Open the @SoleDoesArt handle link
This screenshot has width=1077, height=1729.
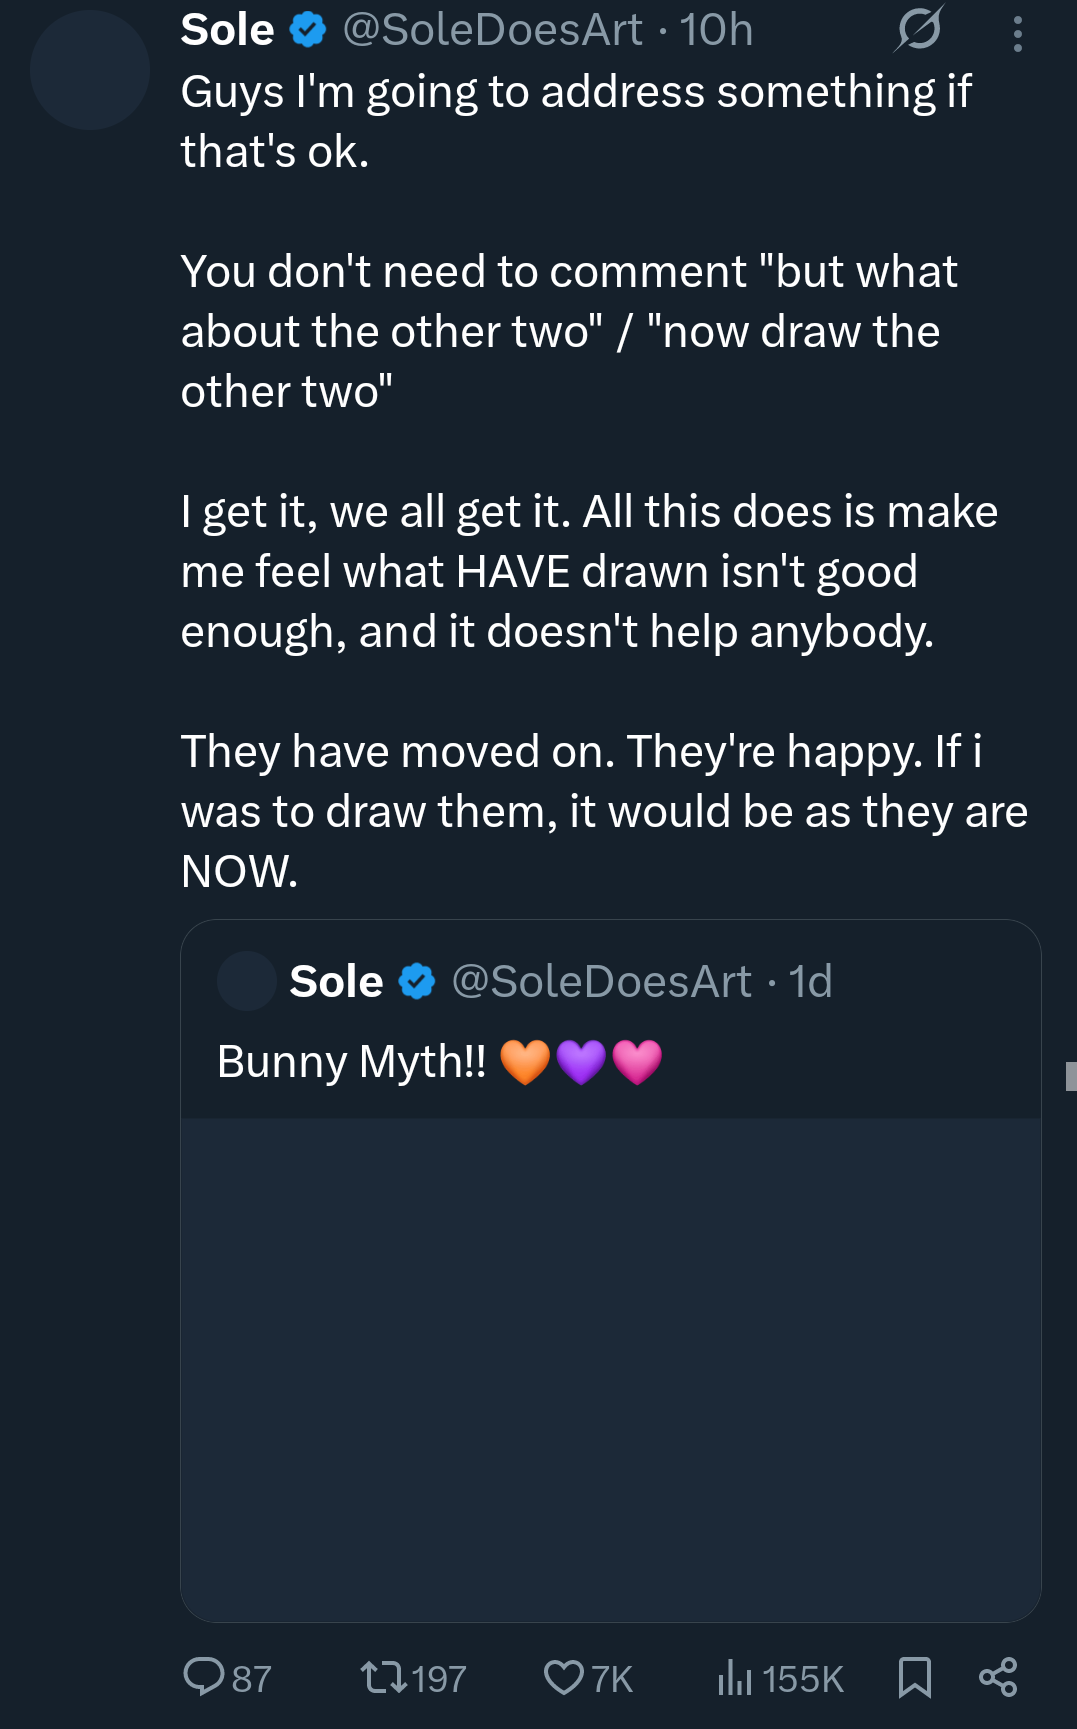(x=492, y=30)
